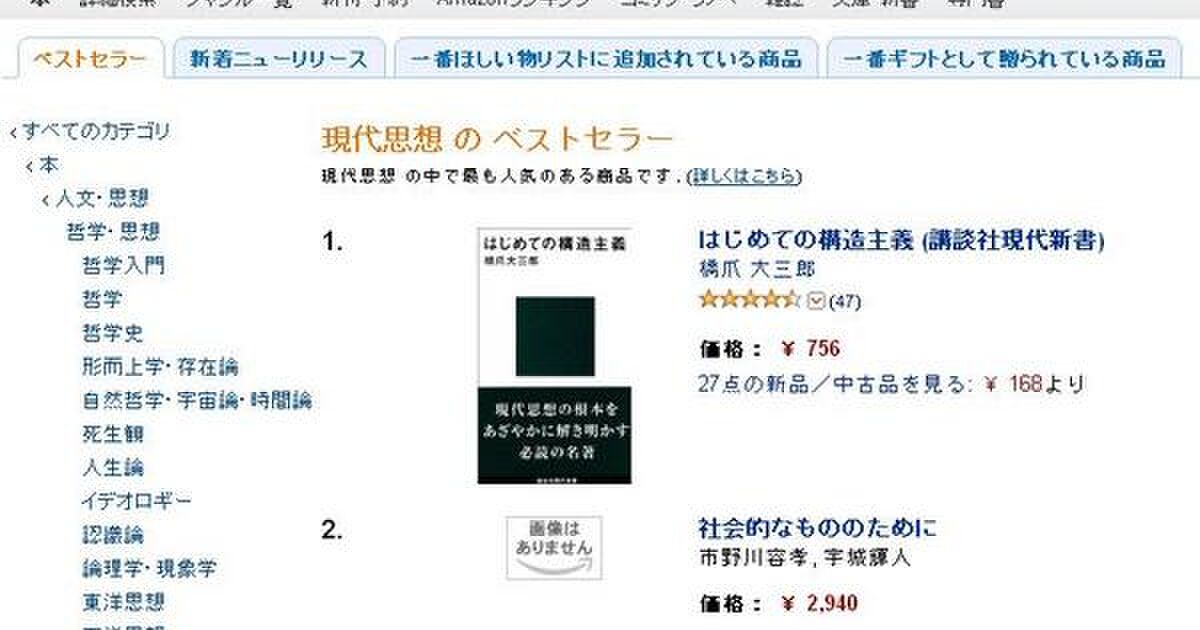The width and height of the screenshot is (1200, 630).
Task: Open the 東洋思想 category
Action: (123, 602)
